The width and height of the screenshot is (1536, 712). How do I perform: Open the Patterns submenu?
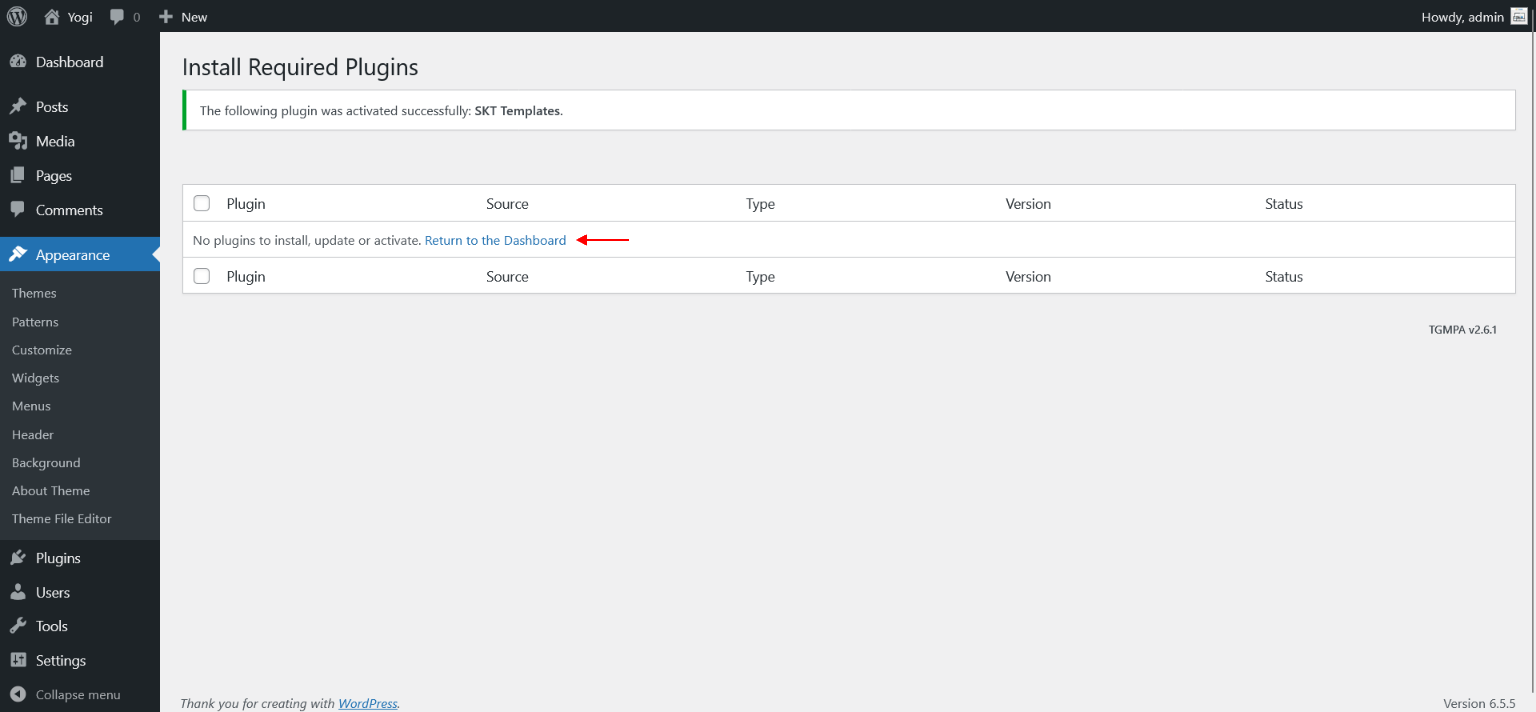(35, 322)
